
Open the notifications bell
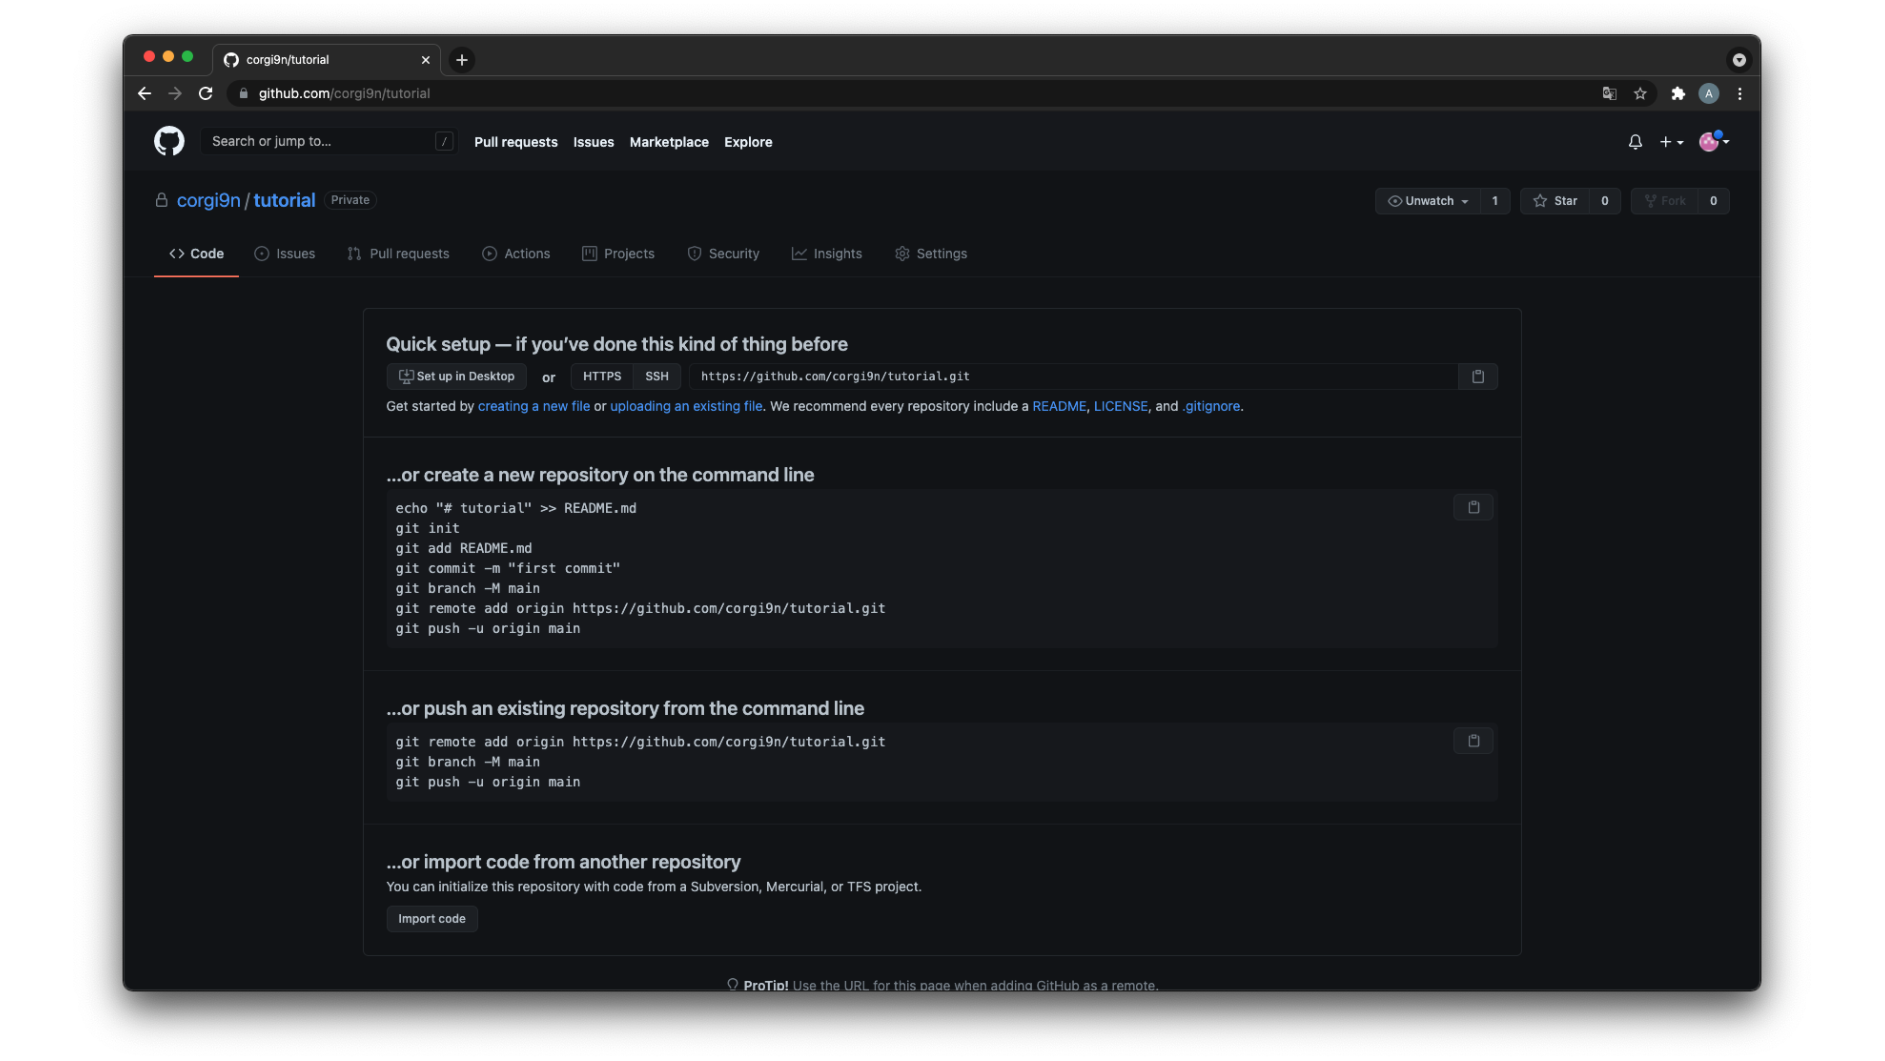(1635, 142)
